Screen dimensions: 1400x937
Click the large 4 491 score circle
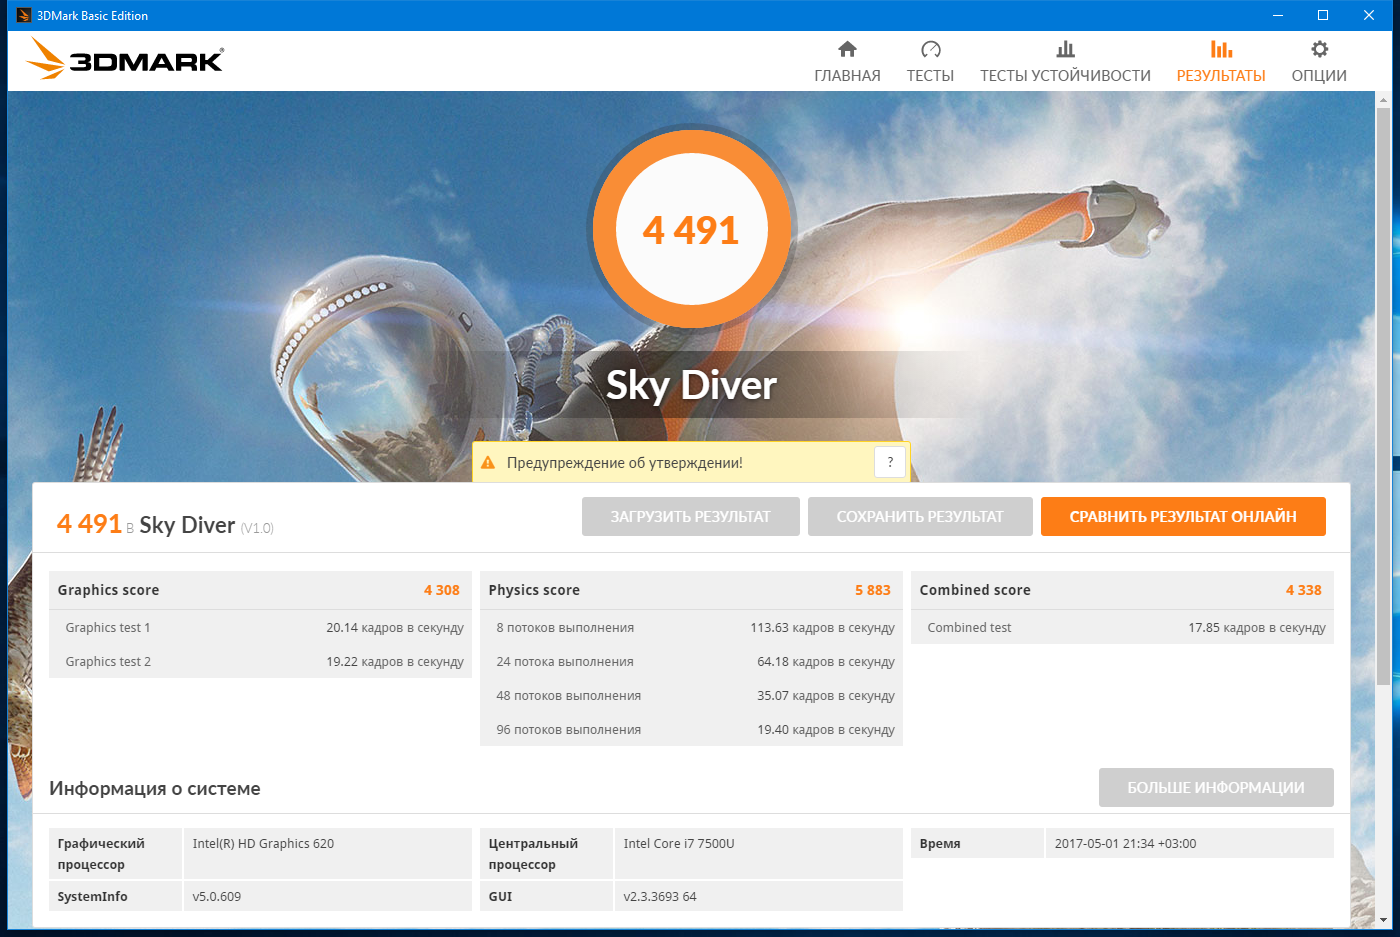(x=691, y=230)
